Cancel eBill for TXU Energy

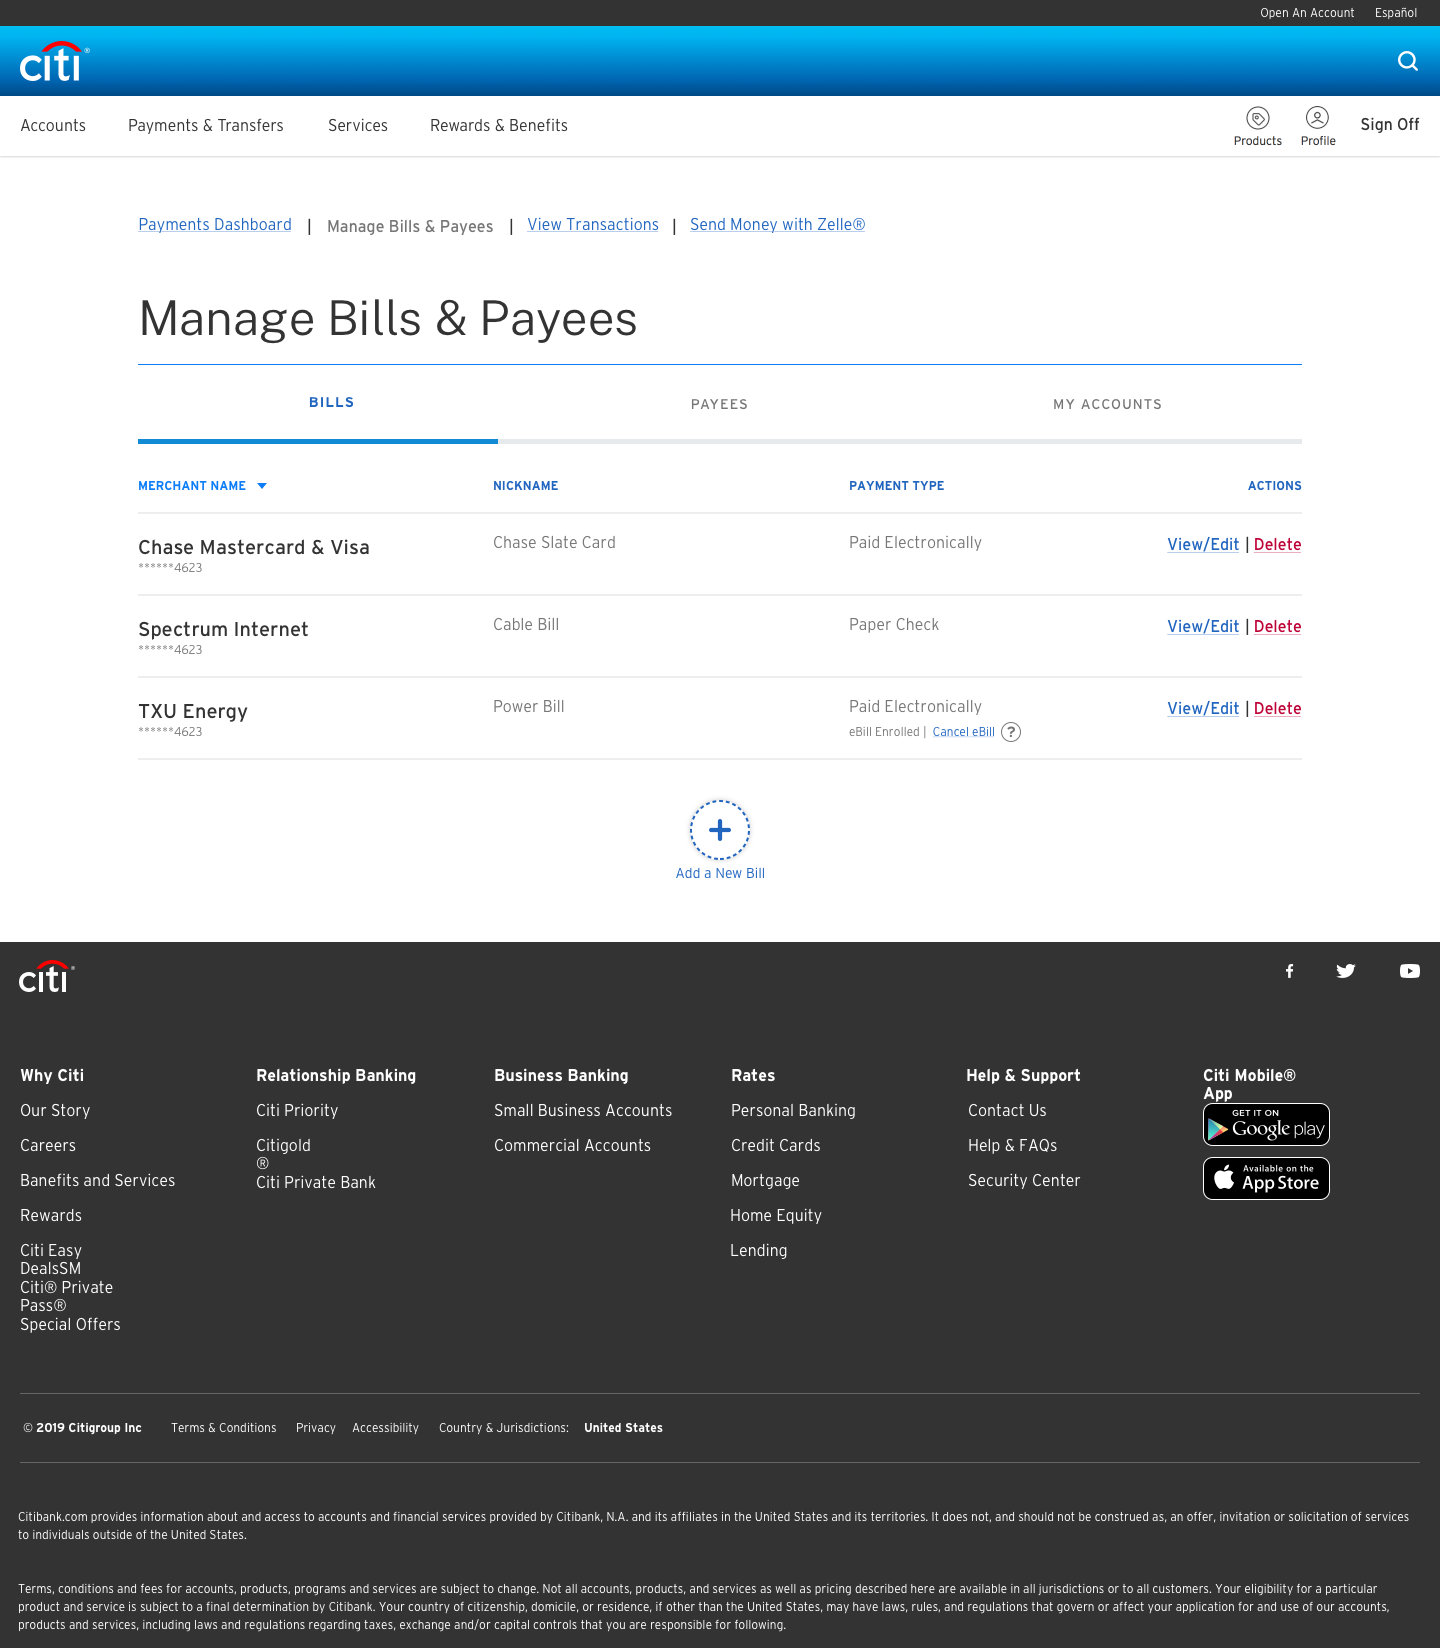[964, 732]
